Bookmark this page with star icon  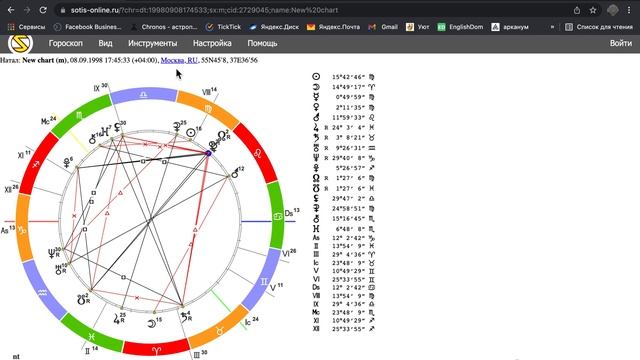(593, 10)
